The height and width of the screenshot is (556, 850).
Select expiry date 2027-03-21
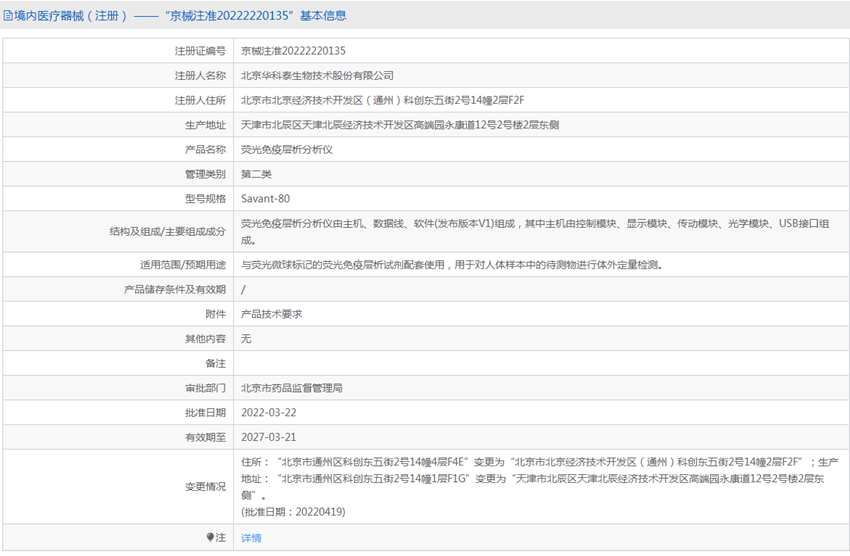(269, 437)
